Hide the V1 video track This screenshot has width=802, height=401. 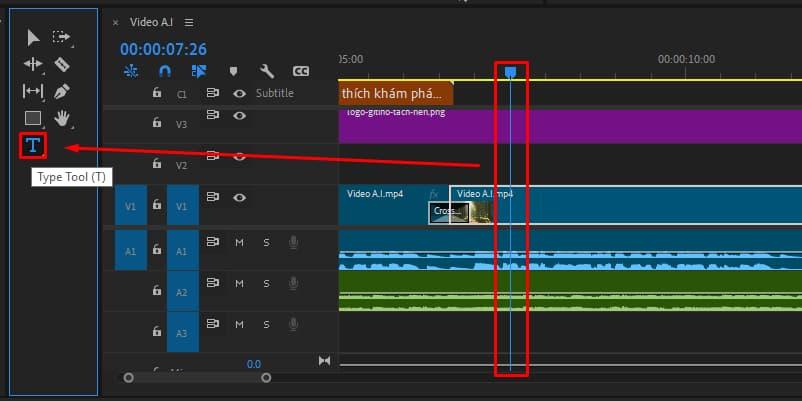point(239,197)
